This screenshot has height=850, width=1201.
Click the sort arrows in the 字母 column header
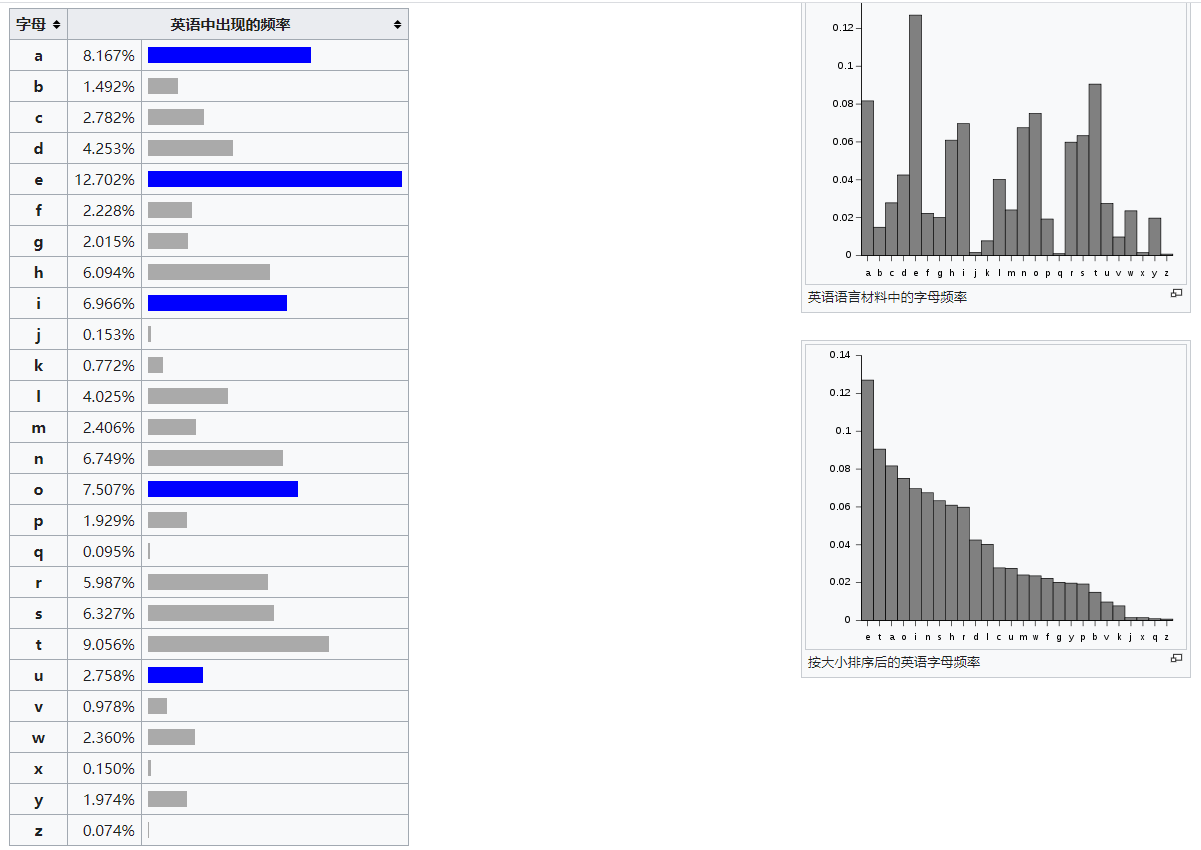pos(57,24)
